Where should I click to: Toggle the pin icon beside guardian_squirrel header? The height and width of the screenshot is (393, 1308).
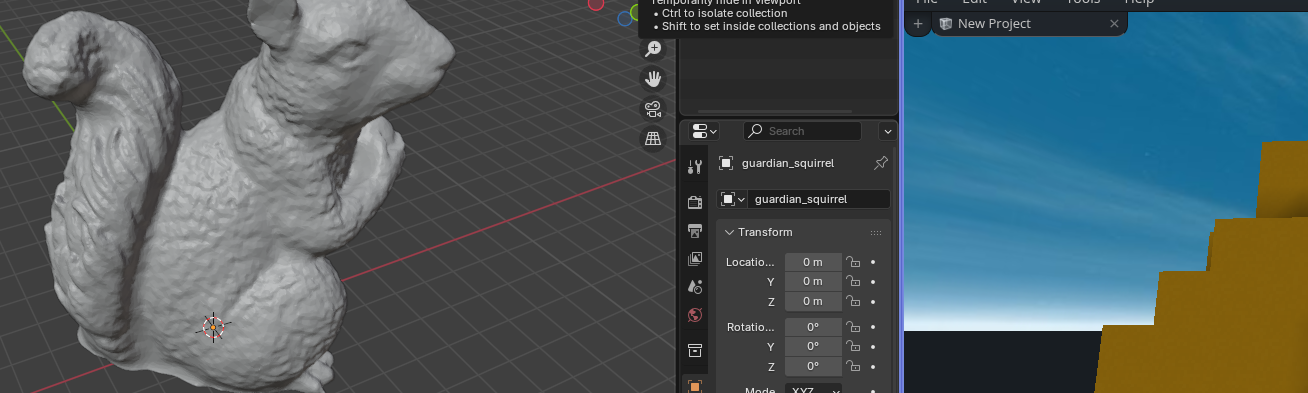880,162
